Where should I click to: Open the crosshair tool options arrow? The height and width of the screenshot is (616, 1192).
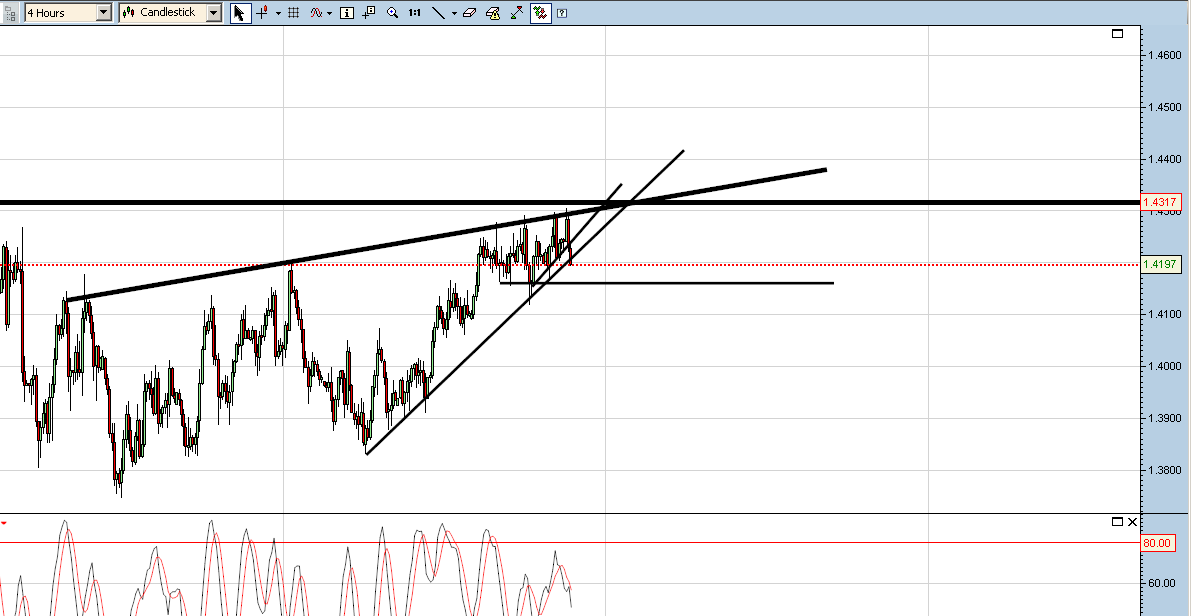(278, 13)
